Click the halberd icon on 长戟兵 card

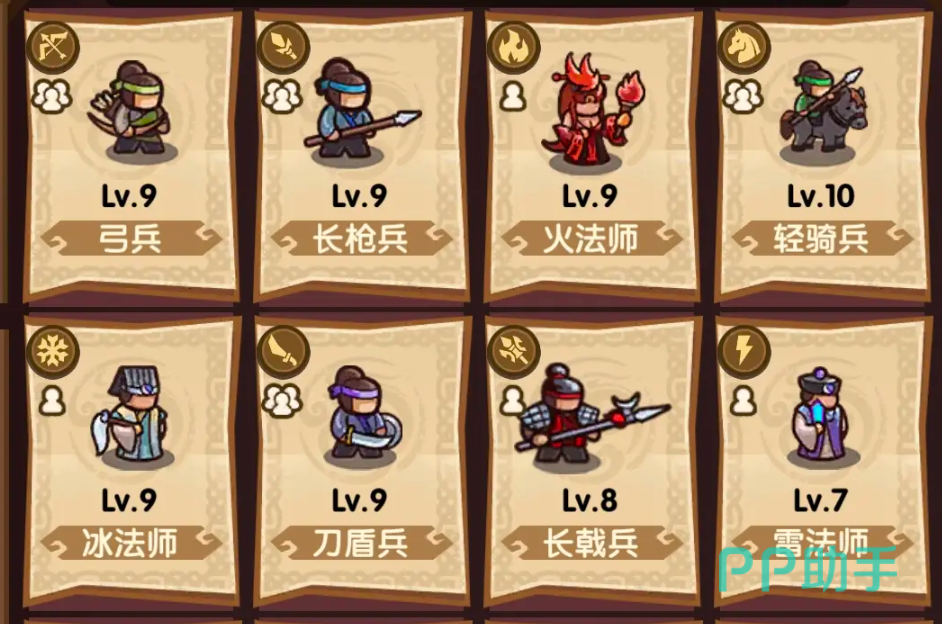click(x=513, y=351)
